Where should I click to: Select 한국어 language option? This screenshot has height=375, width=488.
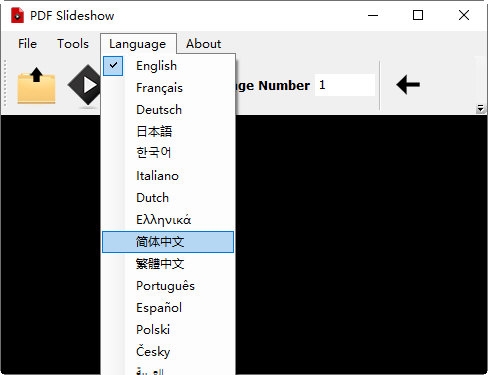[168, 153]
